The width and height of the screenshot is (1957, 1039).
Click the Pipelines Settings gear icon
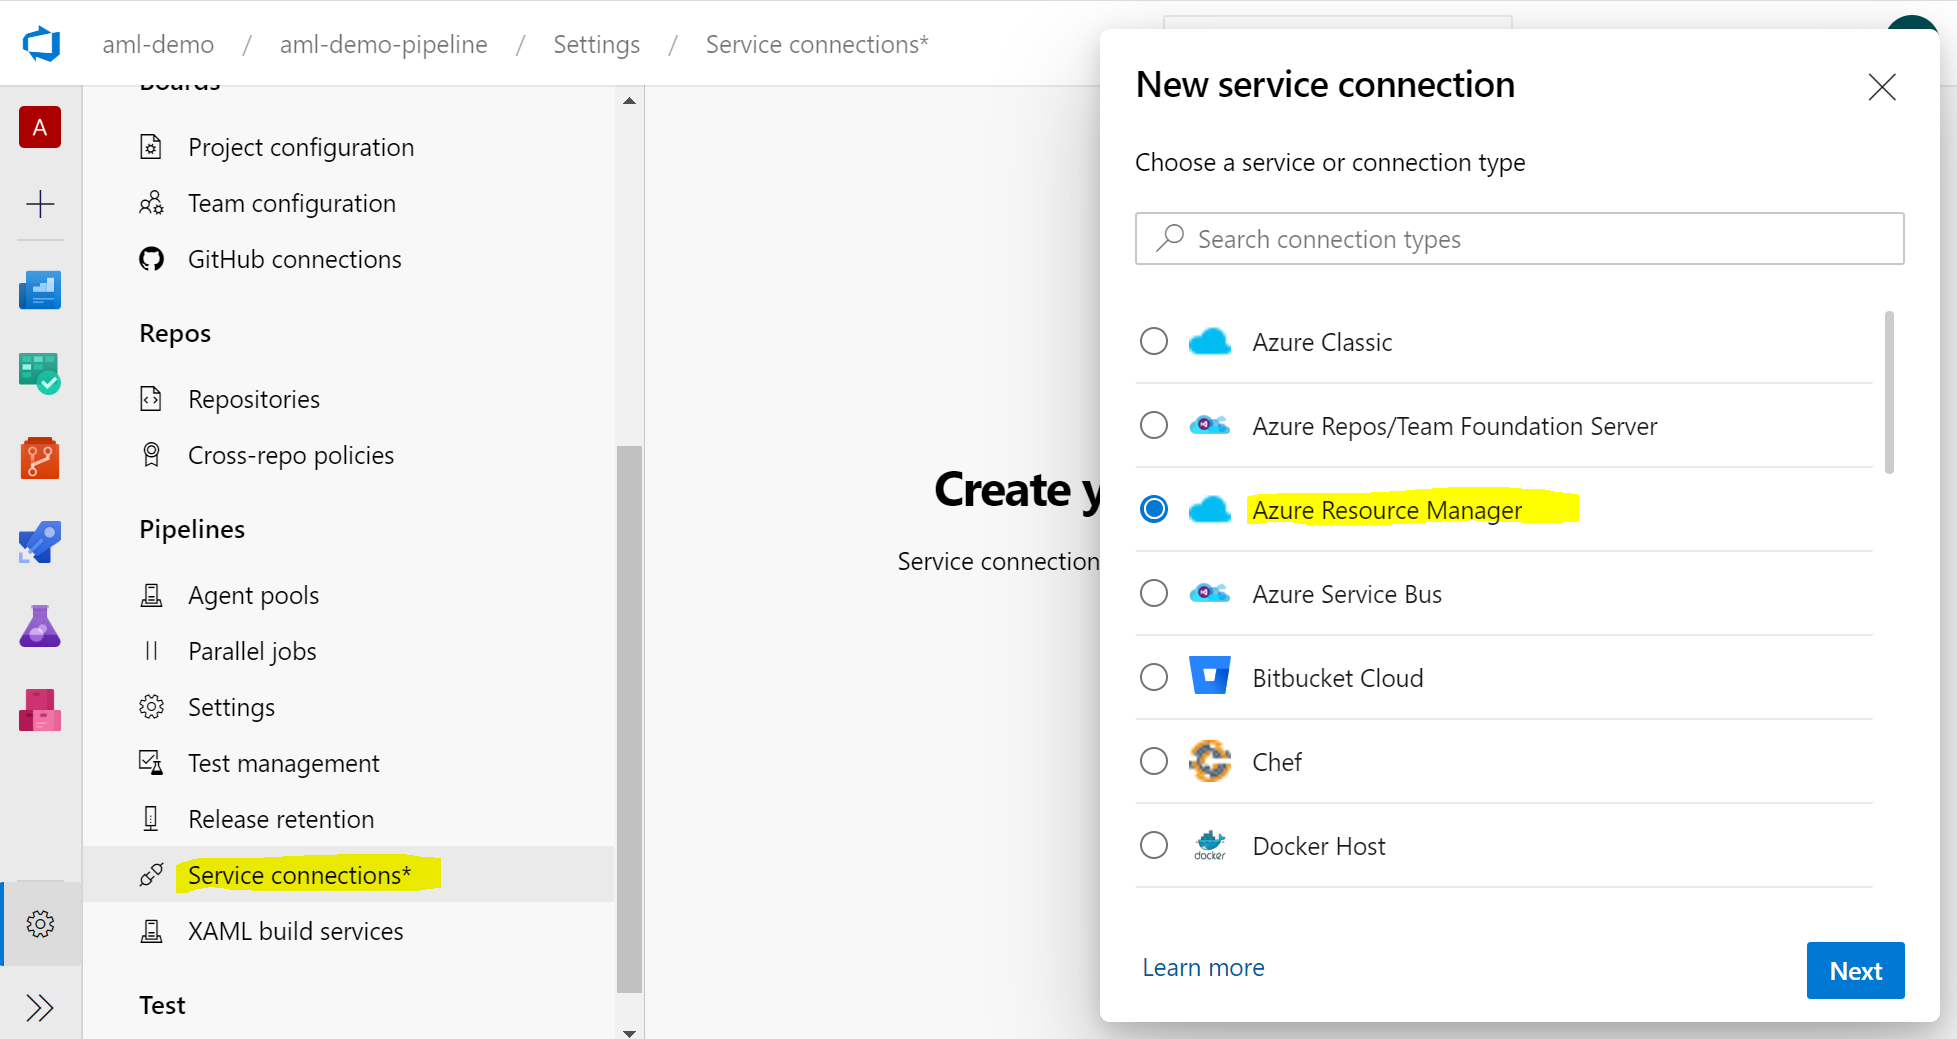(151, 707)
